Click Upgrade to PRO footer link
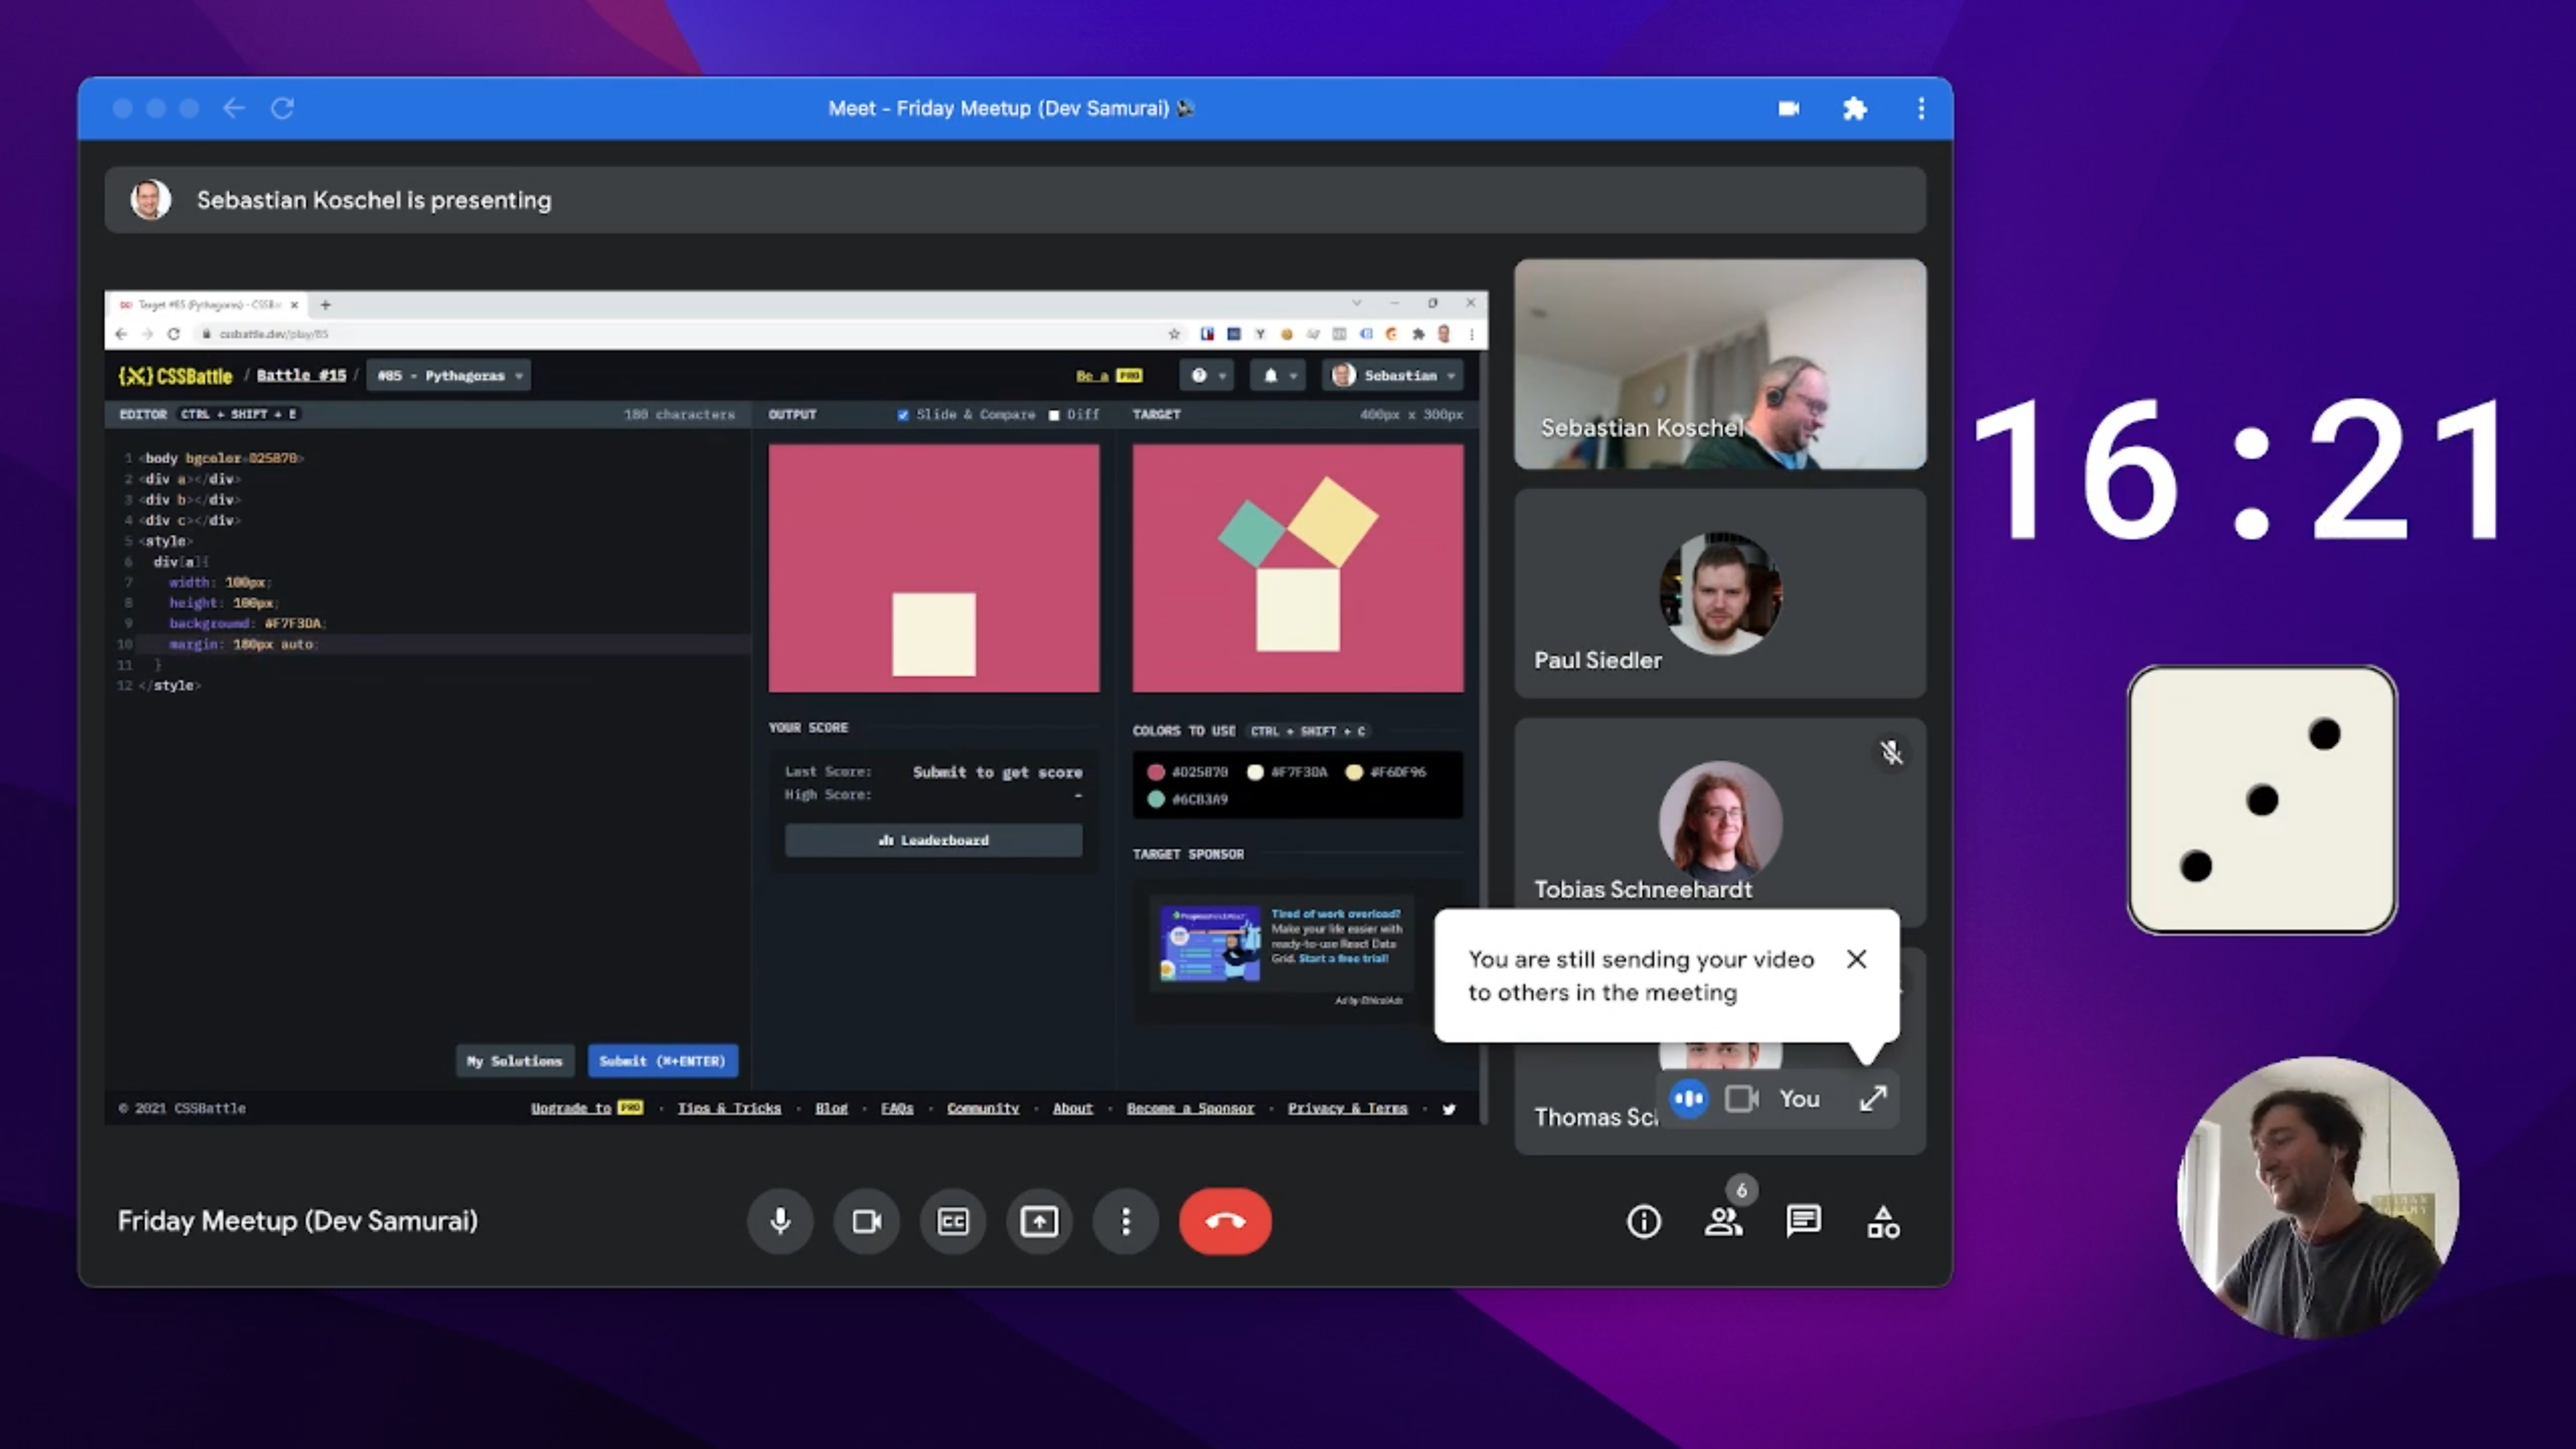2576x1449 pixels. point(587,1108)
